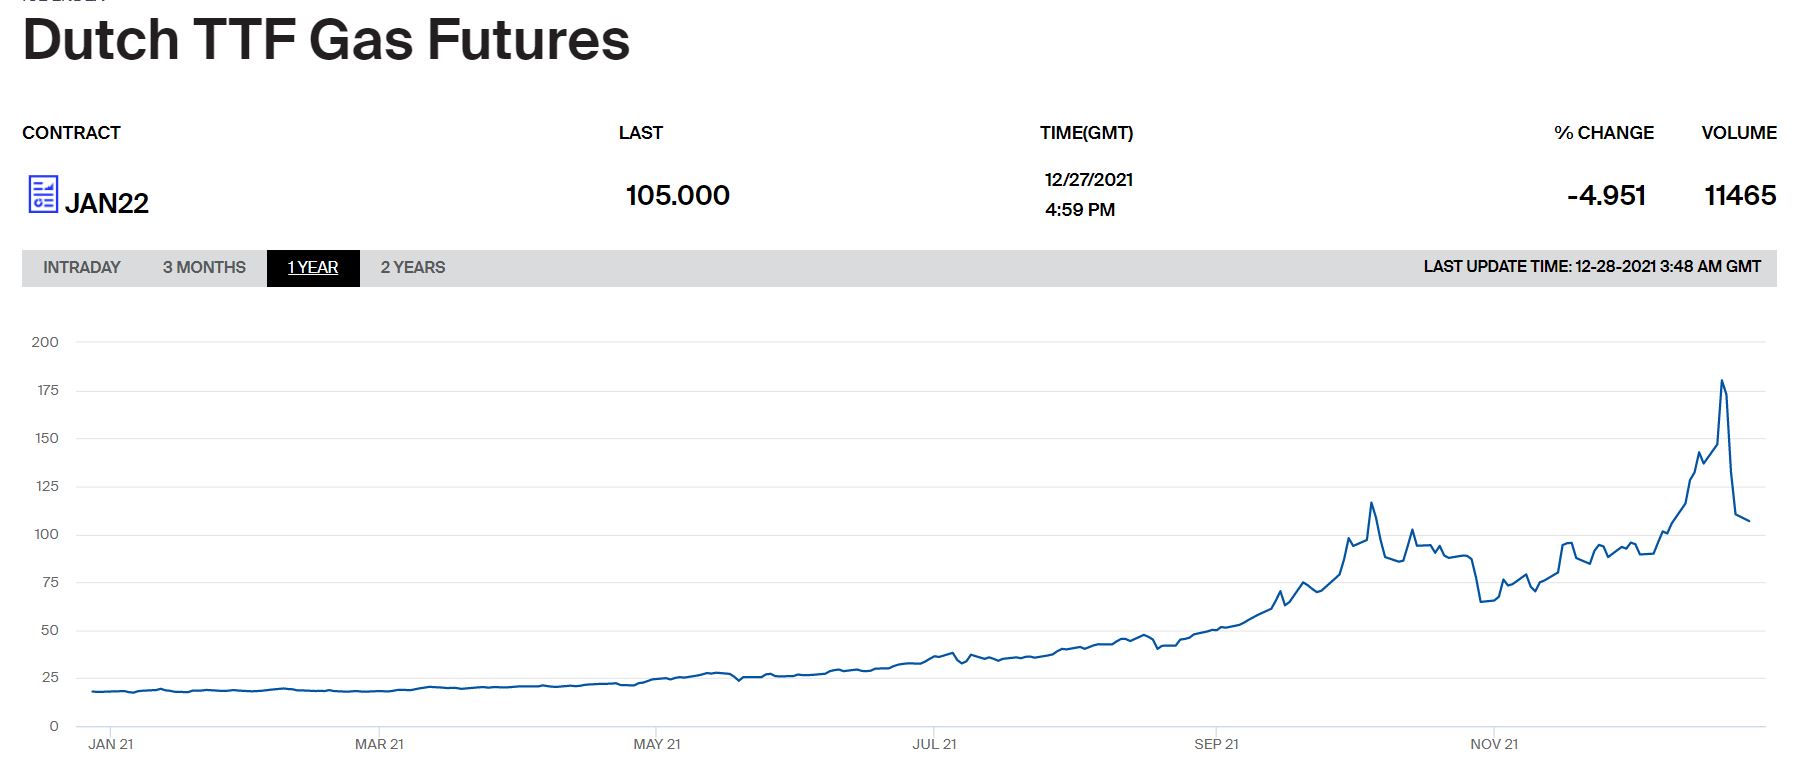Click the JAN22 contract report icon

click(43, 194)
